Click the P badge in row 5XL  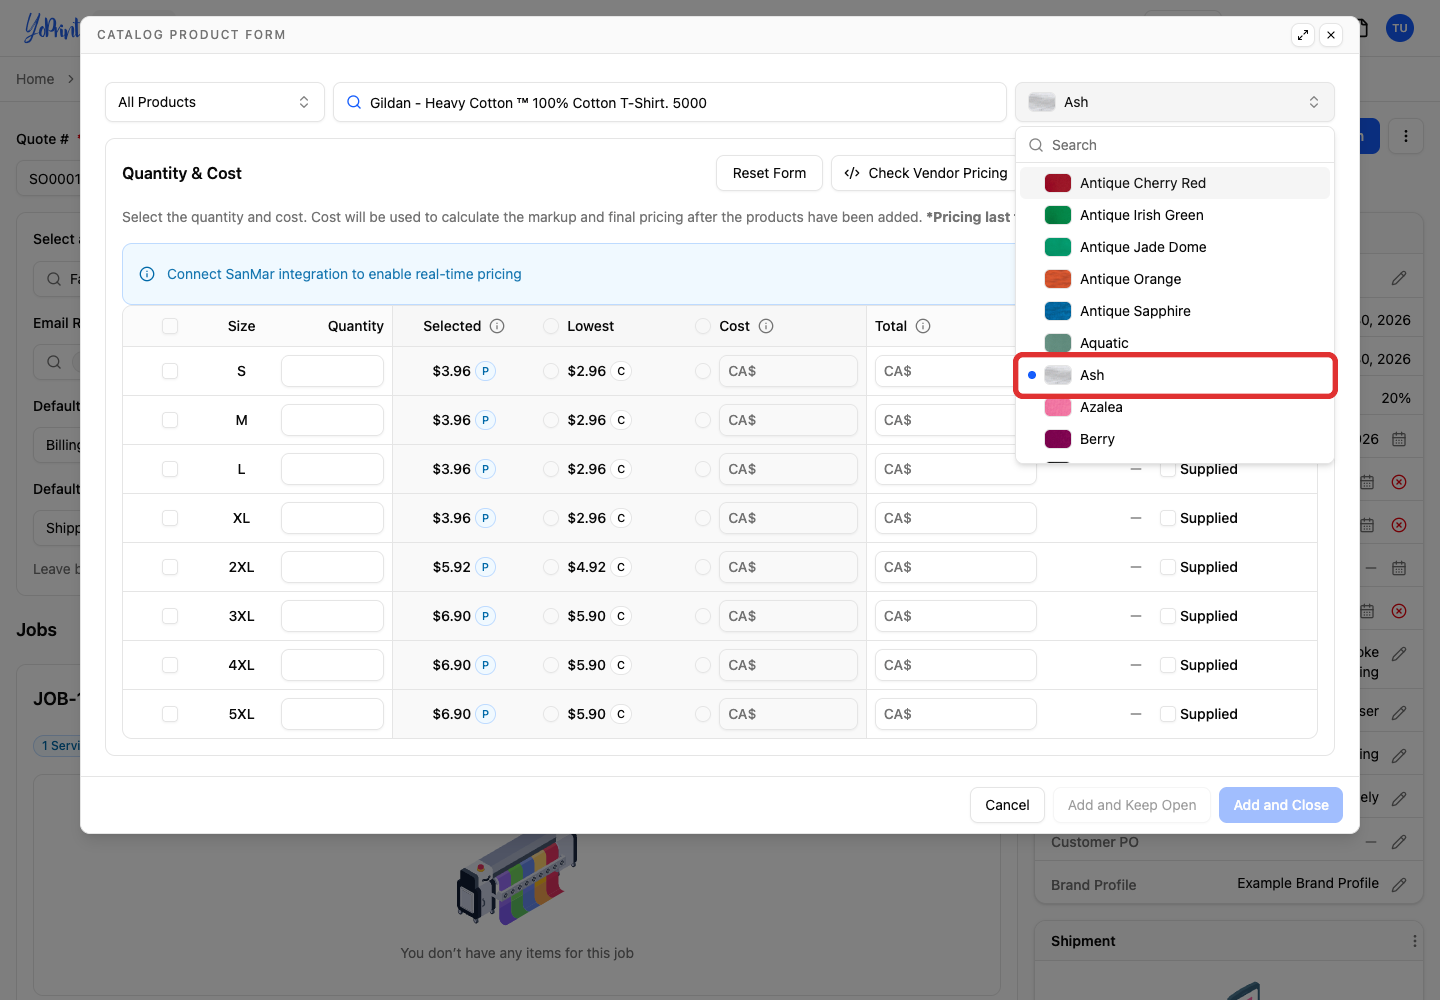tap(485, 714)
